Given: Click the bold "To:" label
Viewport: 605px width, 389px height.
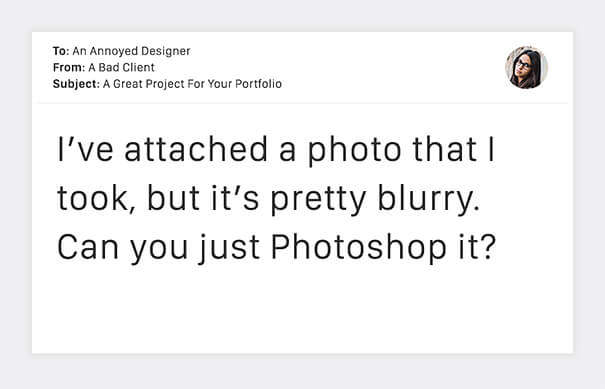Looking at the screenshot, I should pos(61,51).
